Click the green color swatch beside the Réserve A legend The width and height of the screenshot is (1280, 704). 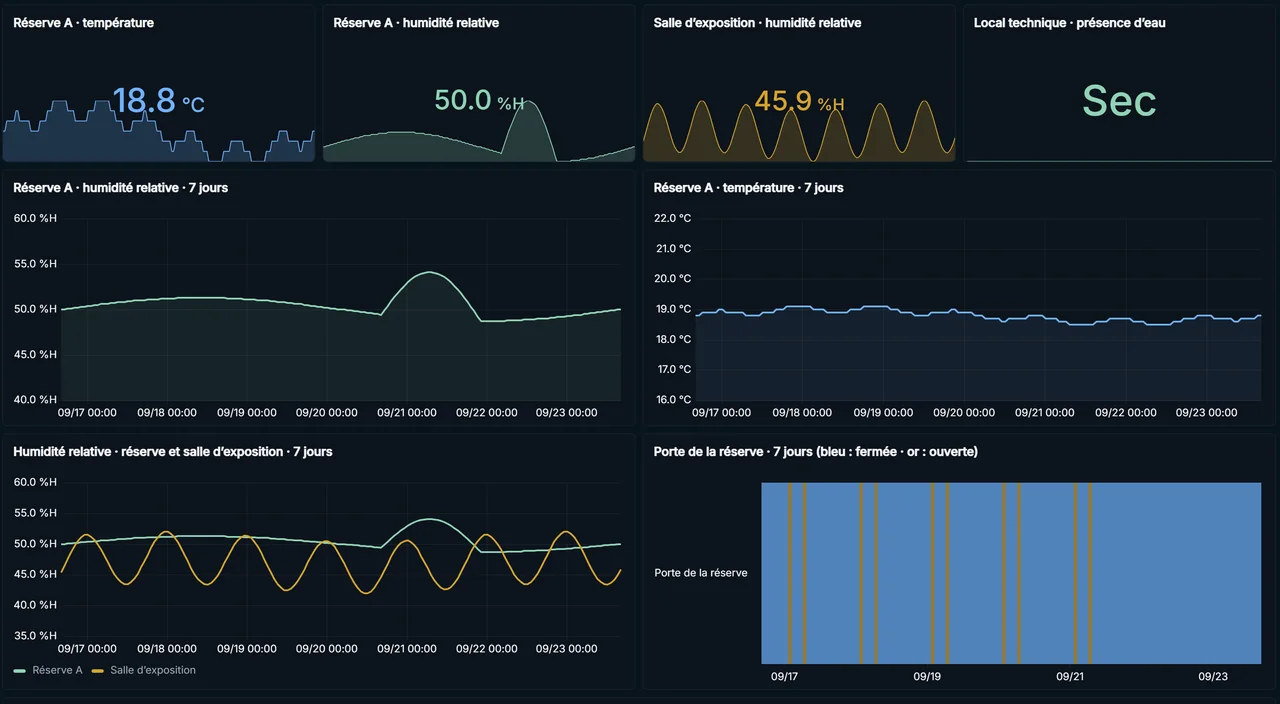[20, 670]
